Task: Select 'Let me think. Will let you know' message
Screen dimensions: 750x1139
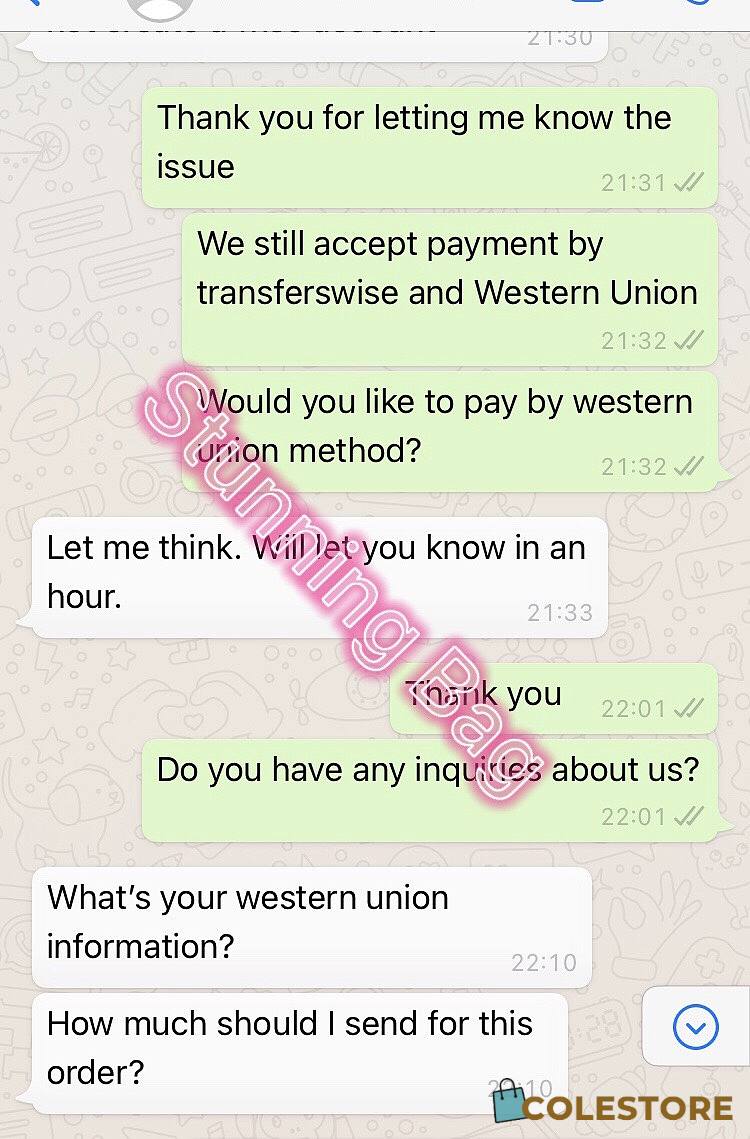Action: coord(320,577)
